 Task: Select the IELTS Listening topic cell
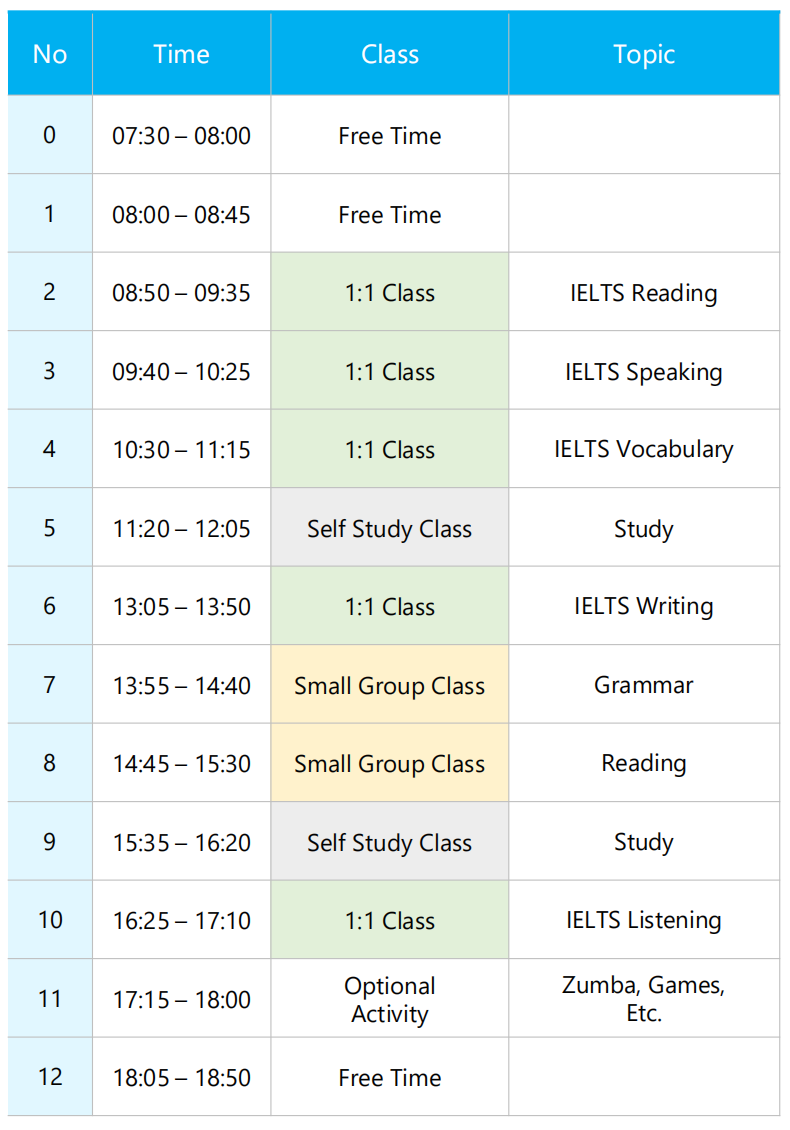point(644,920)
